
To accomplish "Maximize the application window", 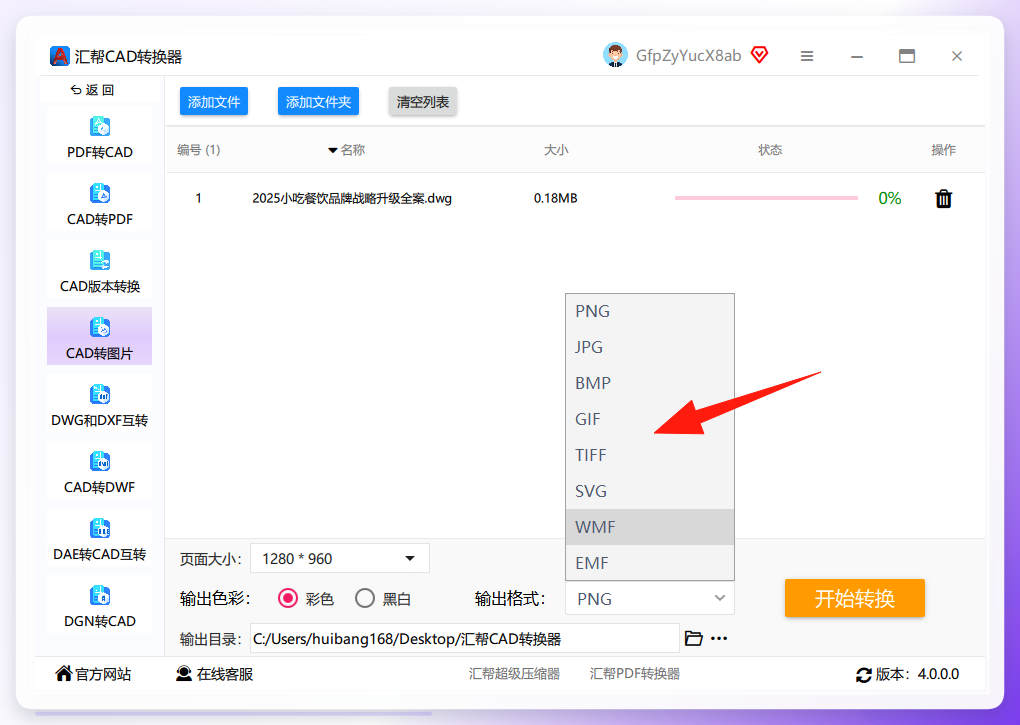I will [907, 56].
